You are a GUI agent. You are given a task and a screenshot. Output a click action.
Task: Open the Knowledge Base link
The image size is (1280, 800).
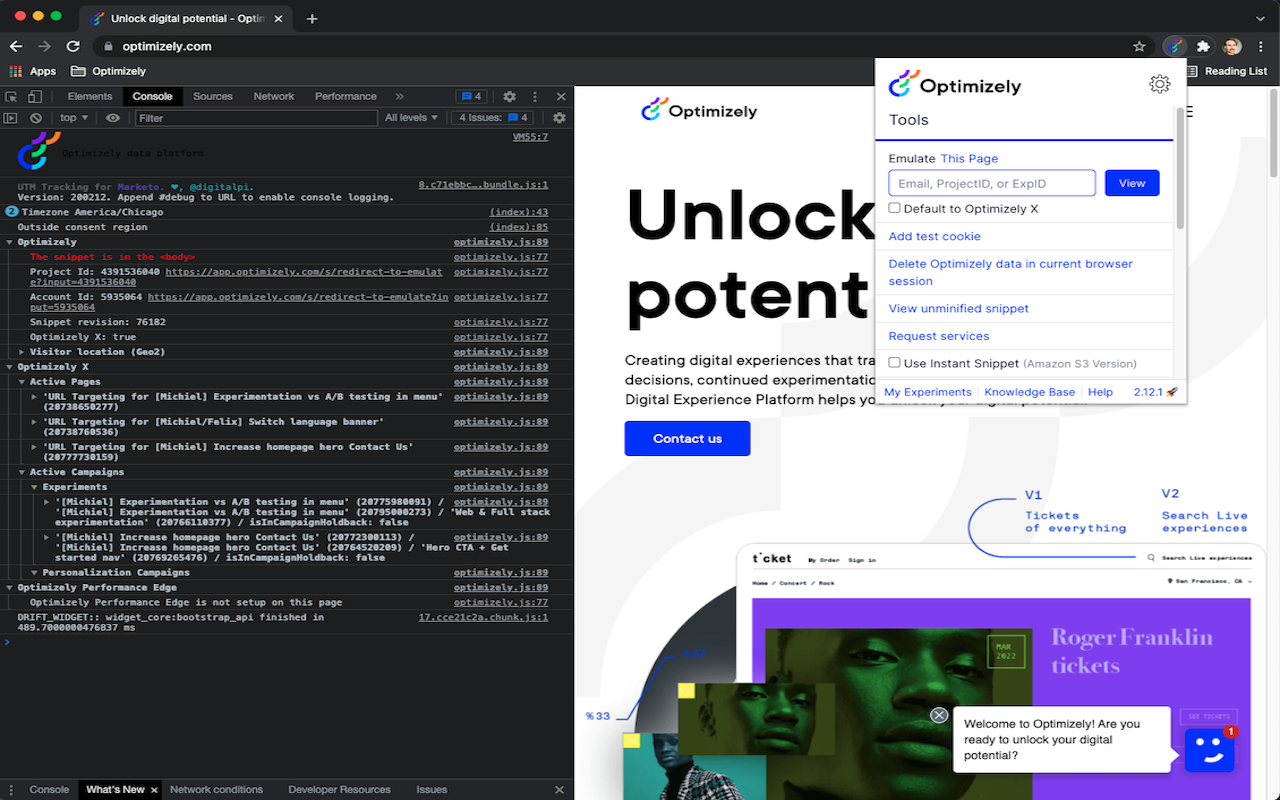[x=1030, y=392]
